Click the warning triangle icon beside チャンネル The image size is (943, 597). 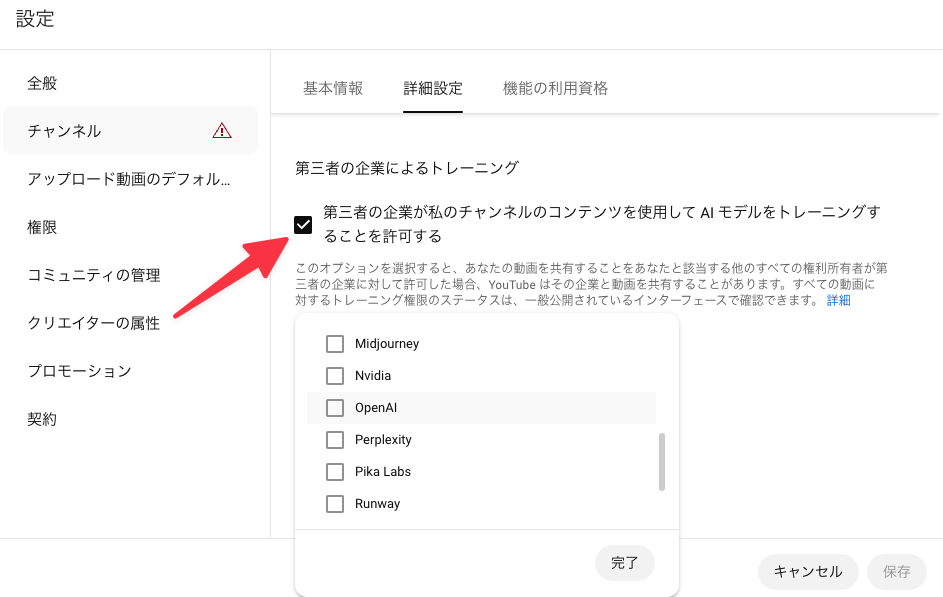coord(222,130)
